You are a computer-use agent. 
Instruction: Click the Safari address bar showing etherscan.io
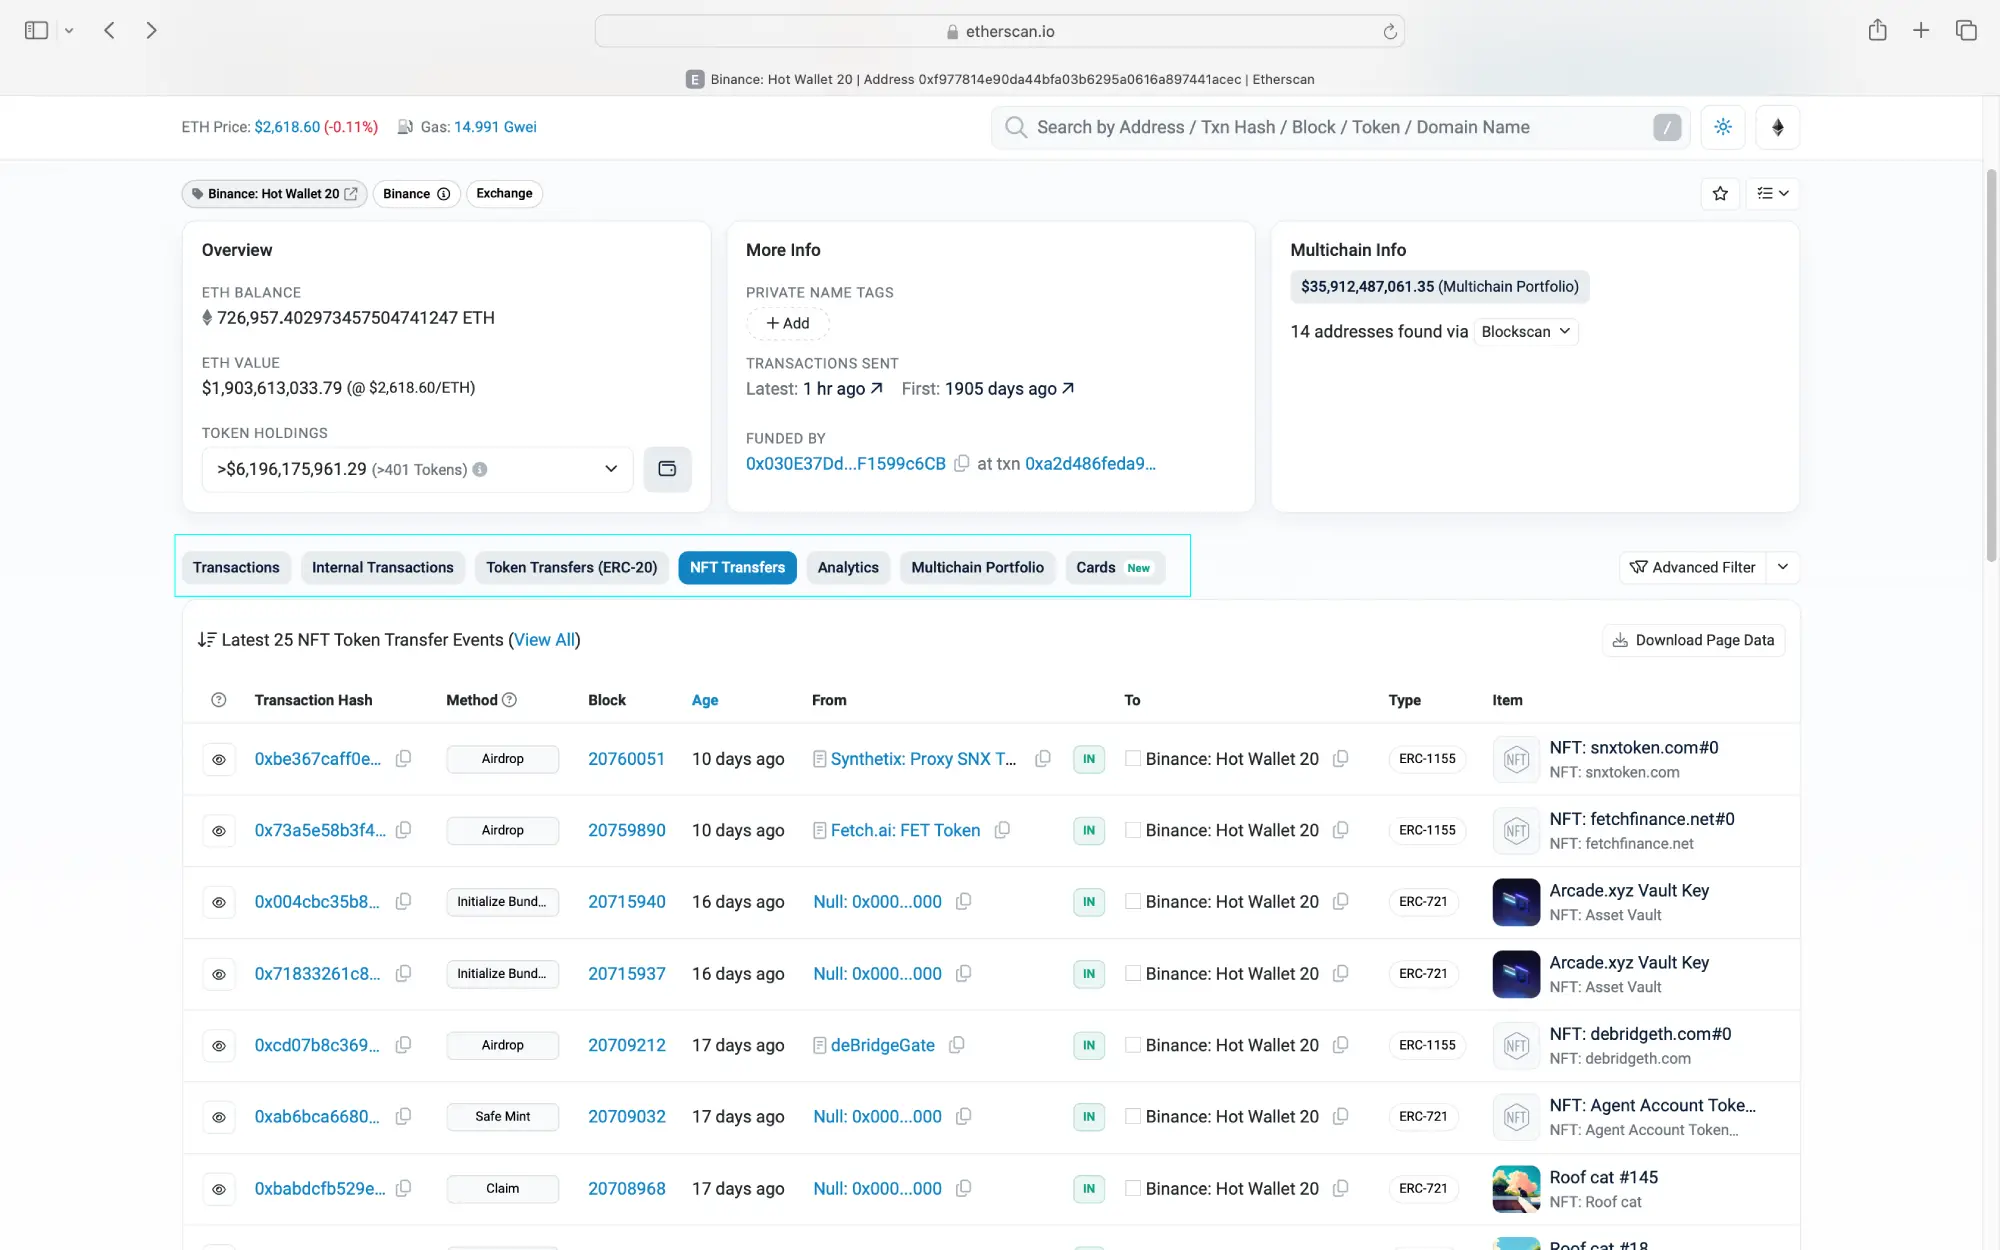click(1000, 31)
